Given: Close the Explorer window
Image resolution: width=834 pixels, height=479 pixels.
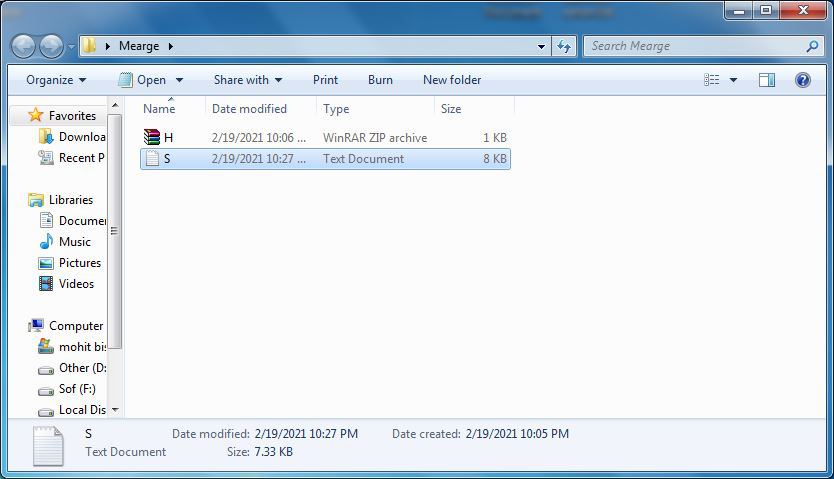Looking at the screenshot, I should click(x=803, y=10).
